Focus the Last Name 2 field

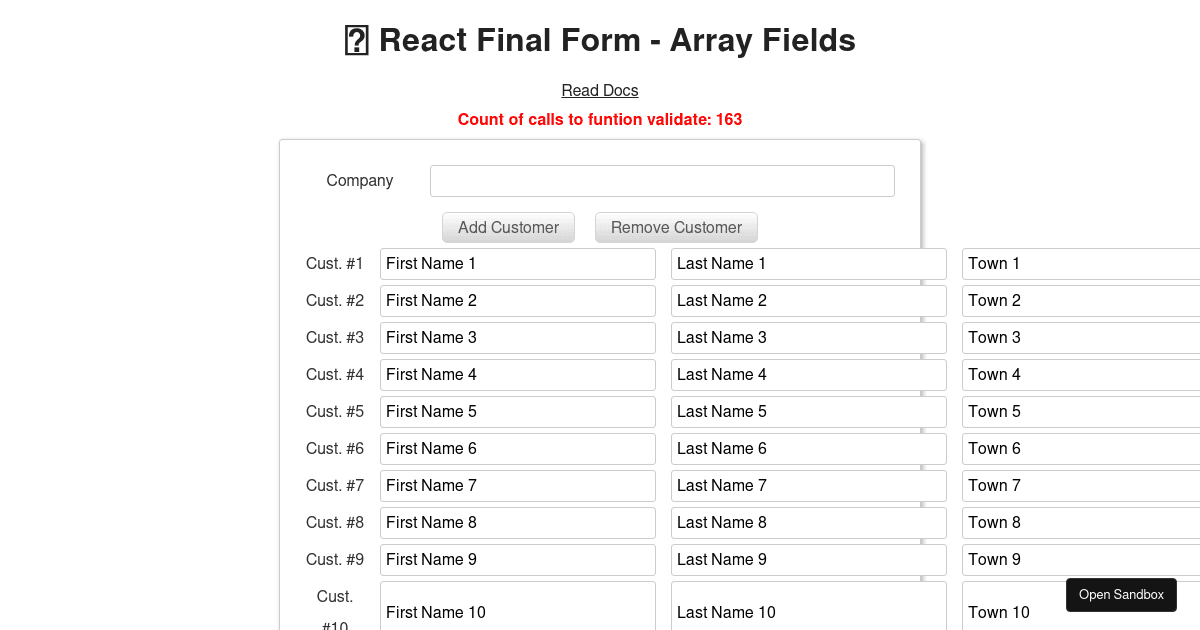809,301
